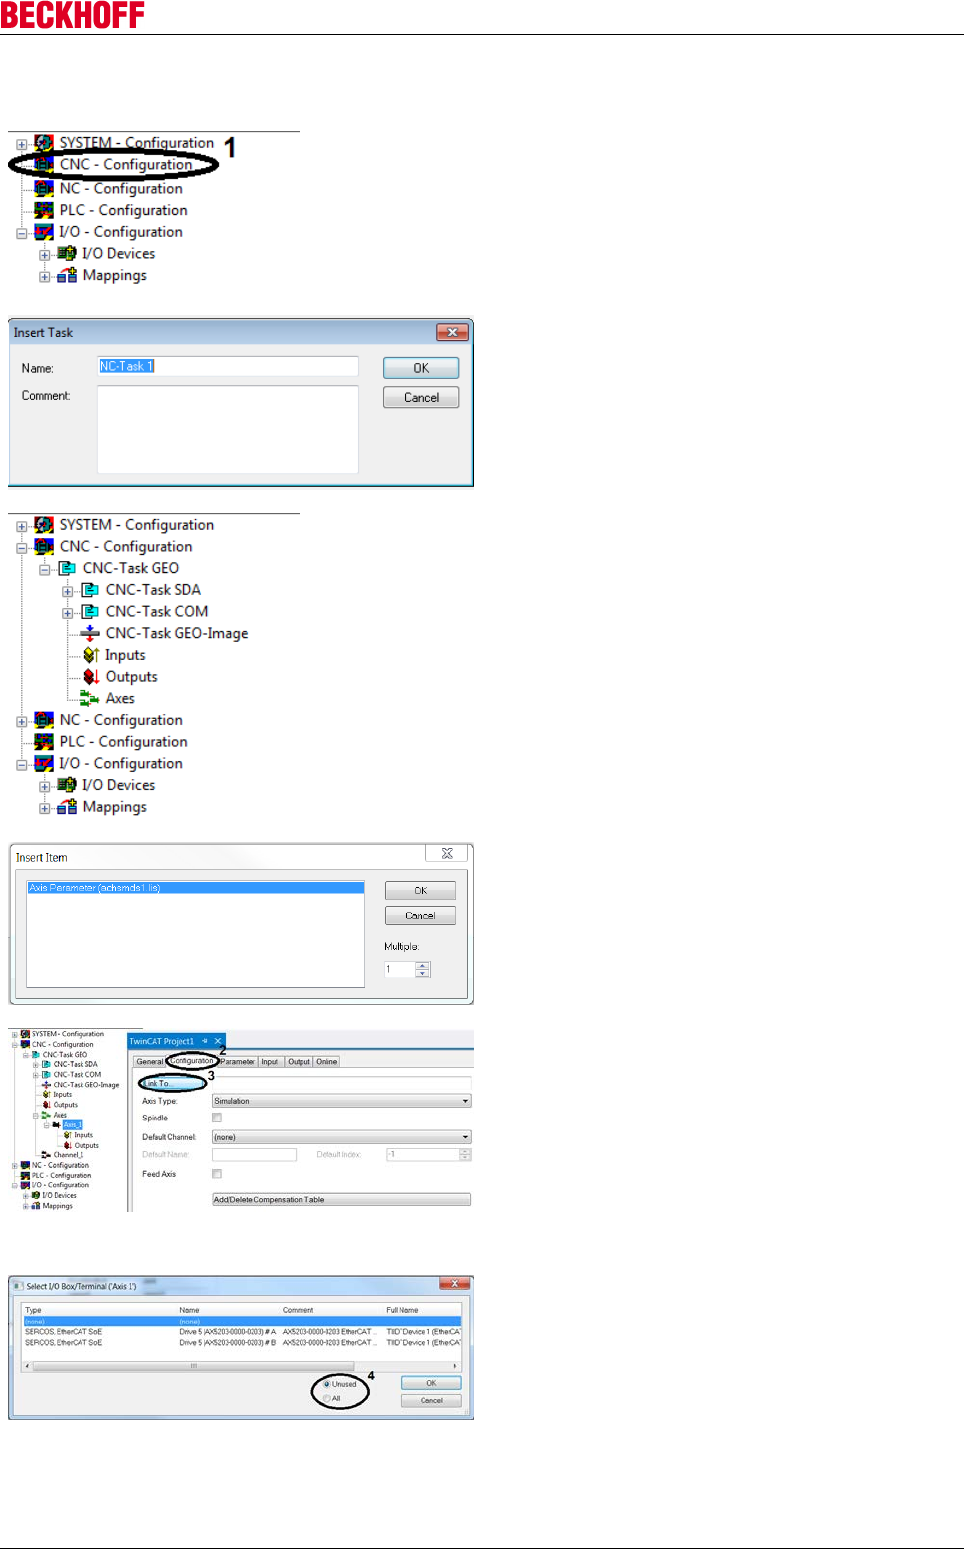Open the Default Channel dropdown
Viewport: 964px width, 1549px height.
click(x=341, y=1137)
